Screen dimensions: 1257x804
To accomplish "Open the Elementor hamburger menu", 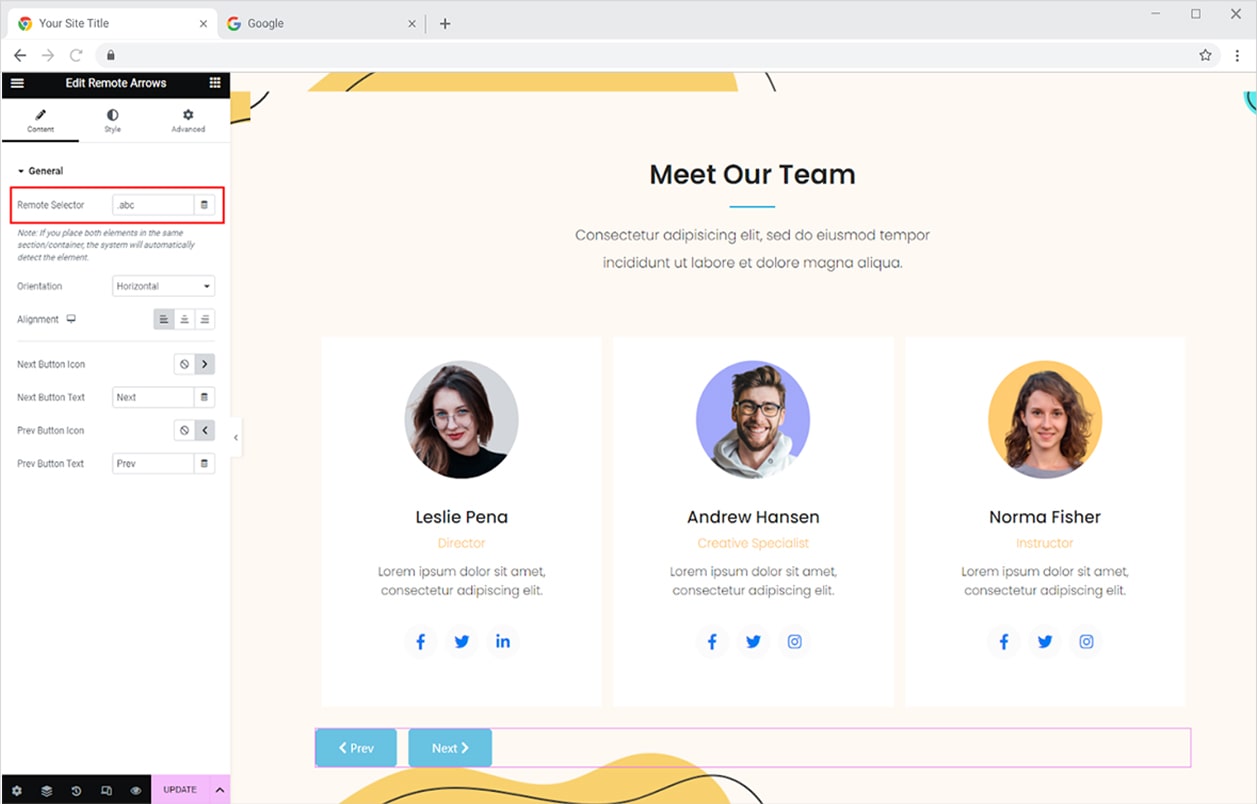I will point(17,83).
